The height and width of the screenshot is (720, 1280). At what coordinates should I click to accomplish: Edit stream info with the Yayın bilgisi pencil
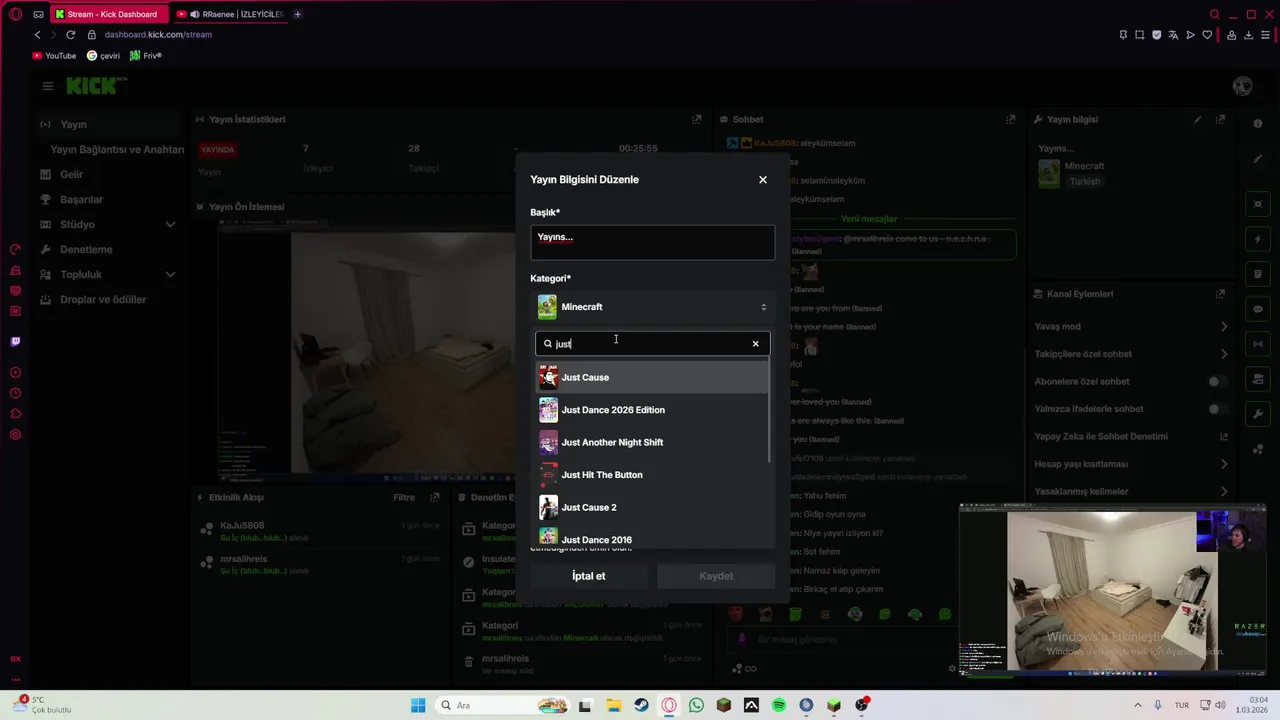point(1197,120)
